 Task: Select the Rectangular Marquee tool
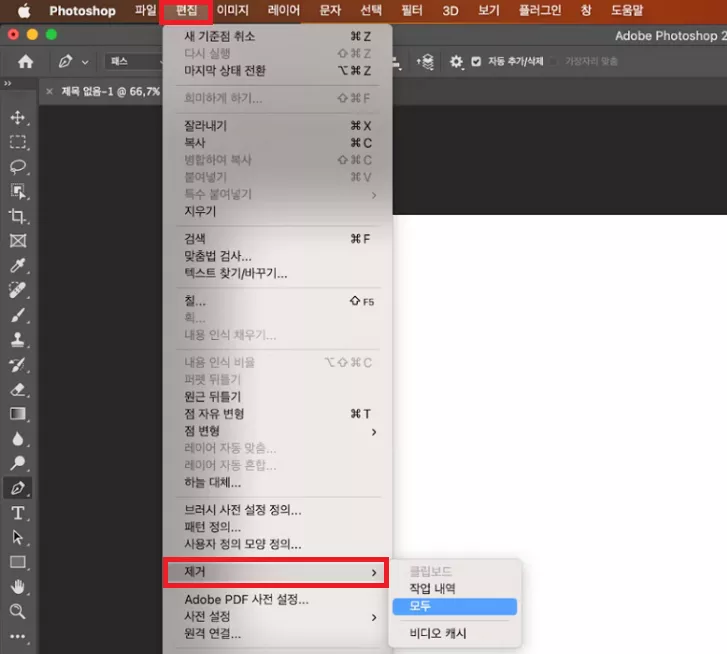coord(18,142)
